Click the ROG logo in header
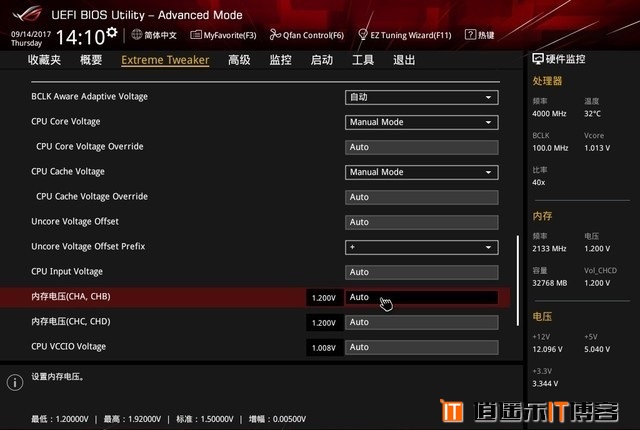The width and height of the screenshot is (640, 430). coord(27,14)
